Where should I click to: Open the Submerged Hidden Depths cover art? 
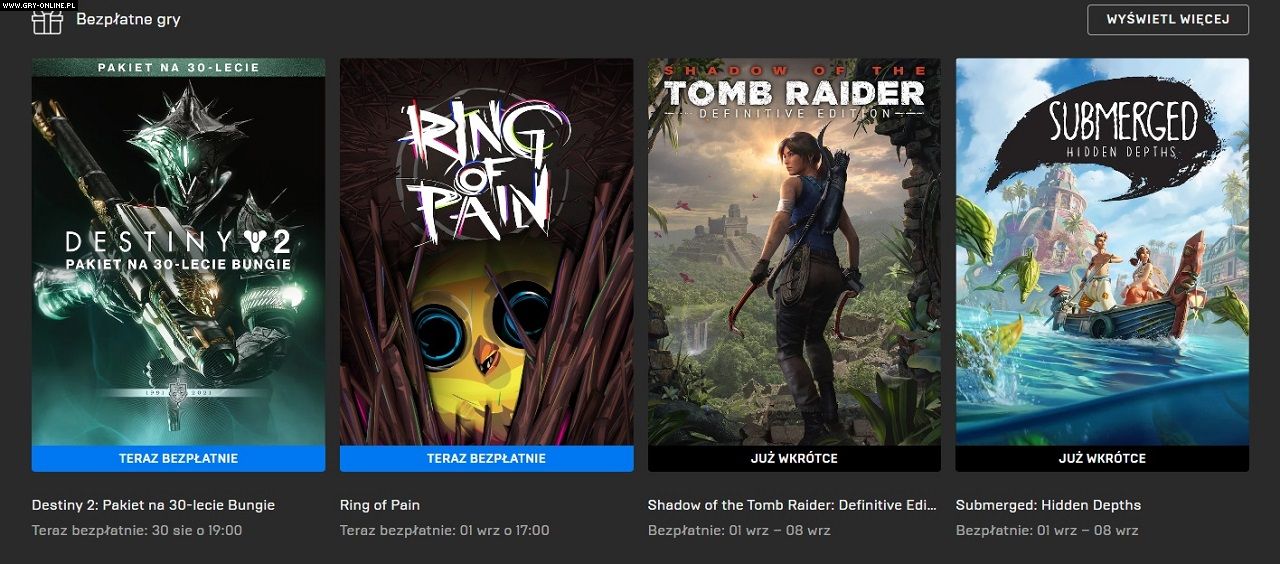(x=1102, y=251)
